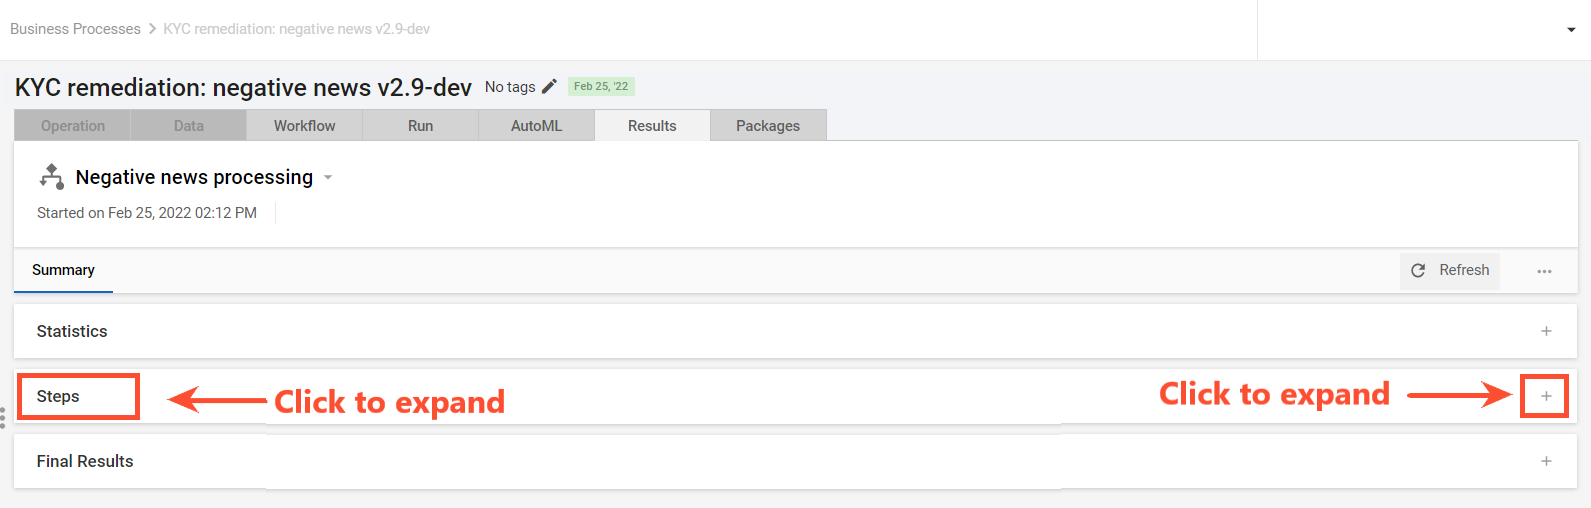Viewport: 1591px width, 508px height.
Task: Expand Steps using its plus icon
Action: (1546, 396)
